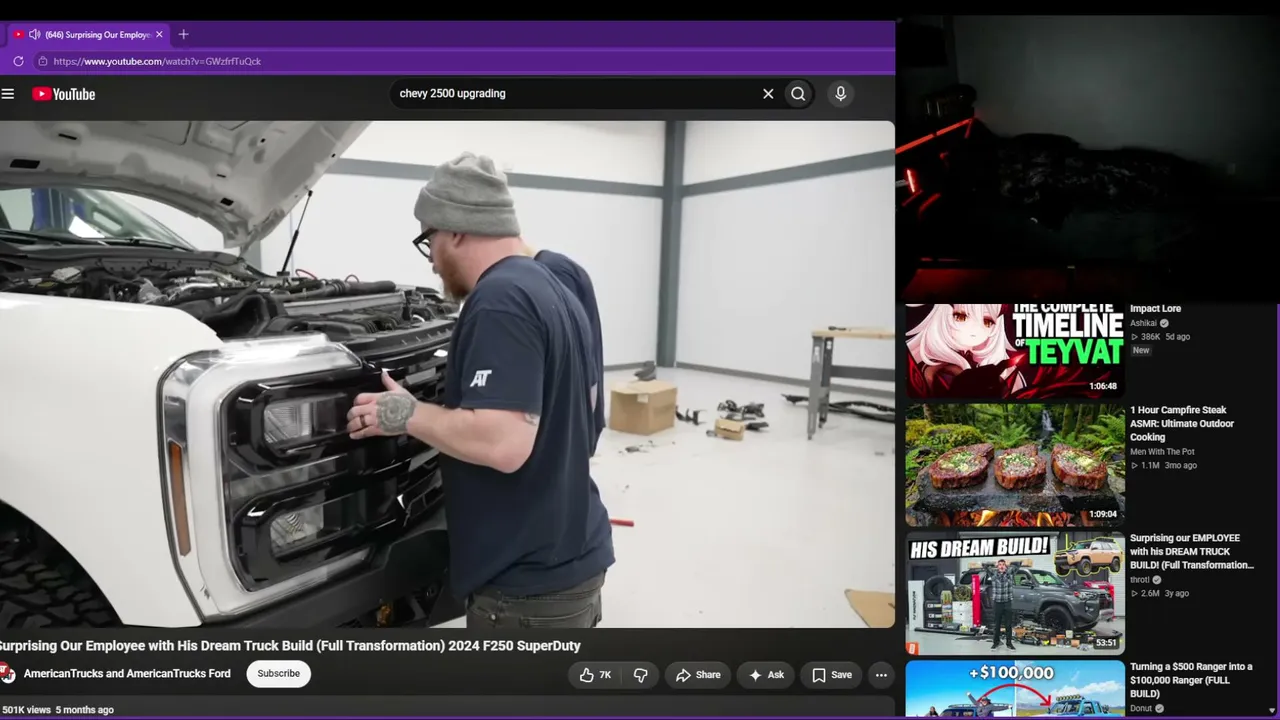Image resolution: width=1280 pixels, height=720 pixels.
Task: Start voice search with the microphone
Action: 840,94
